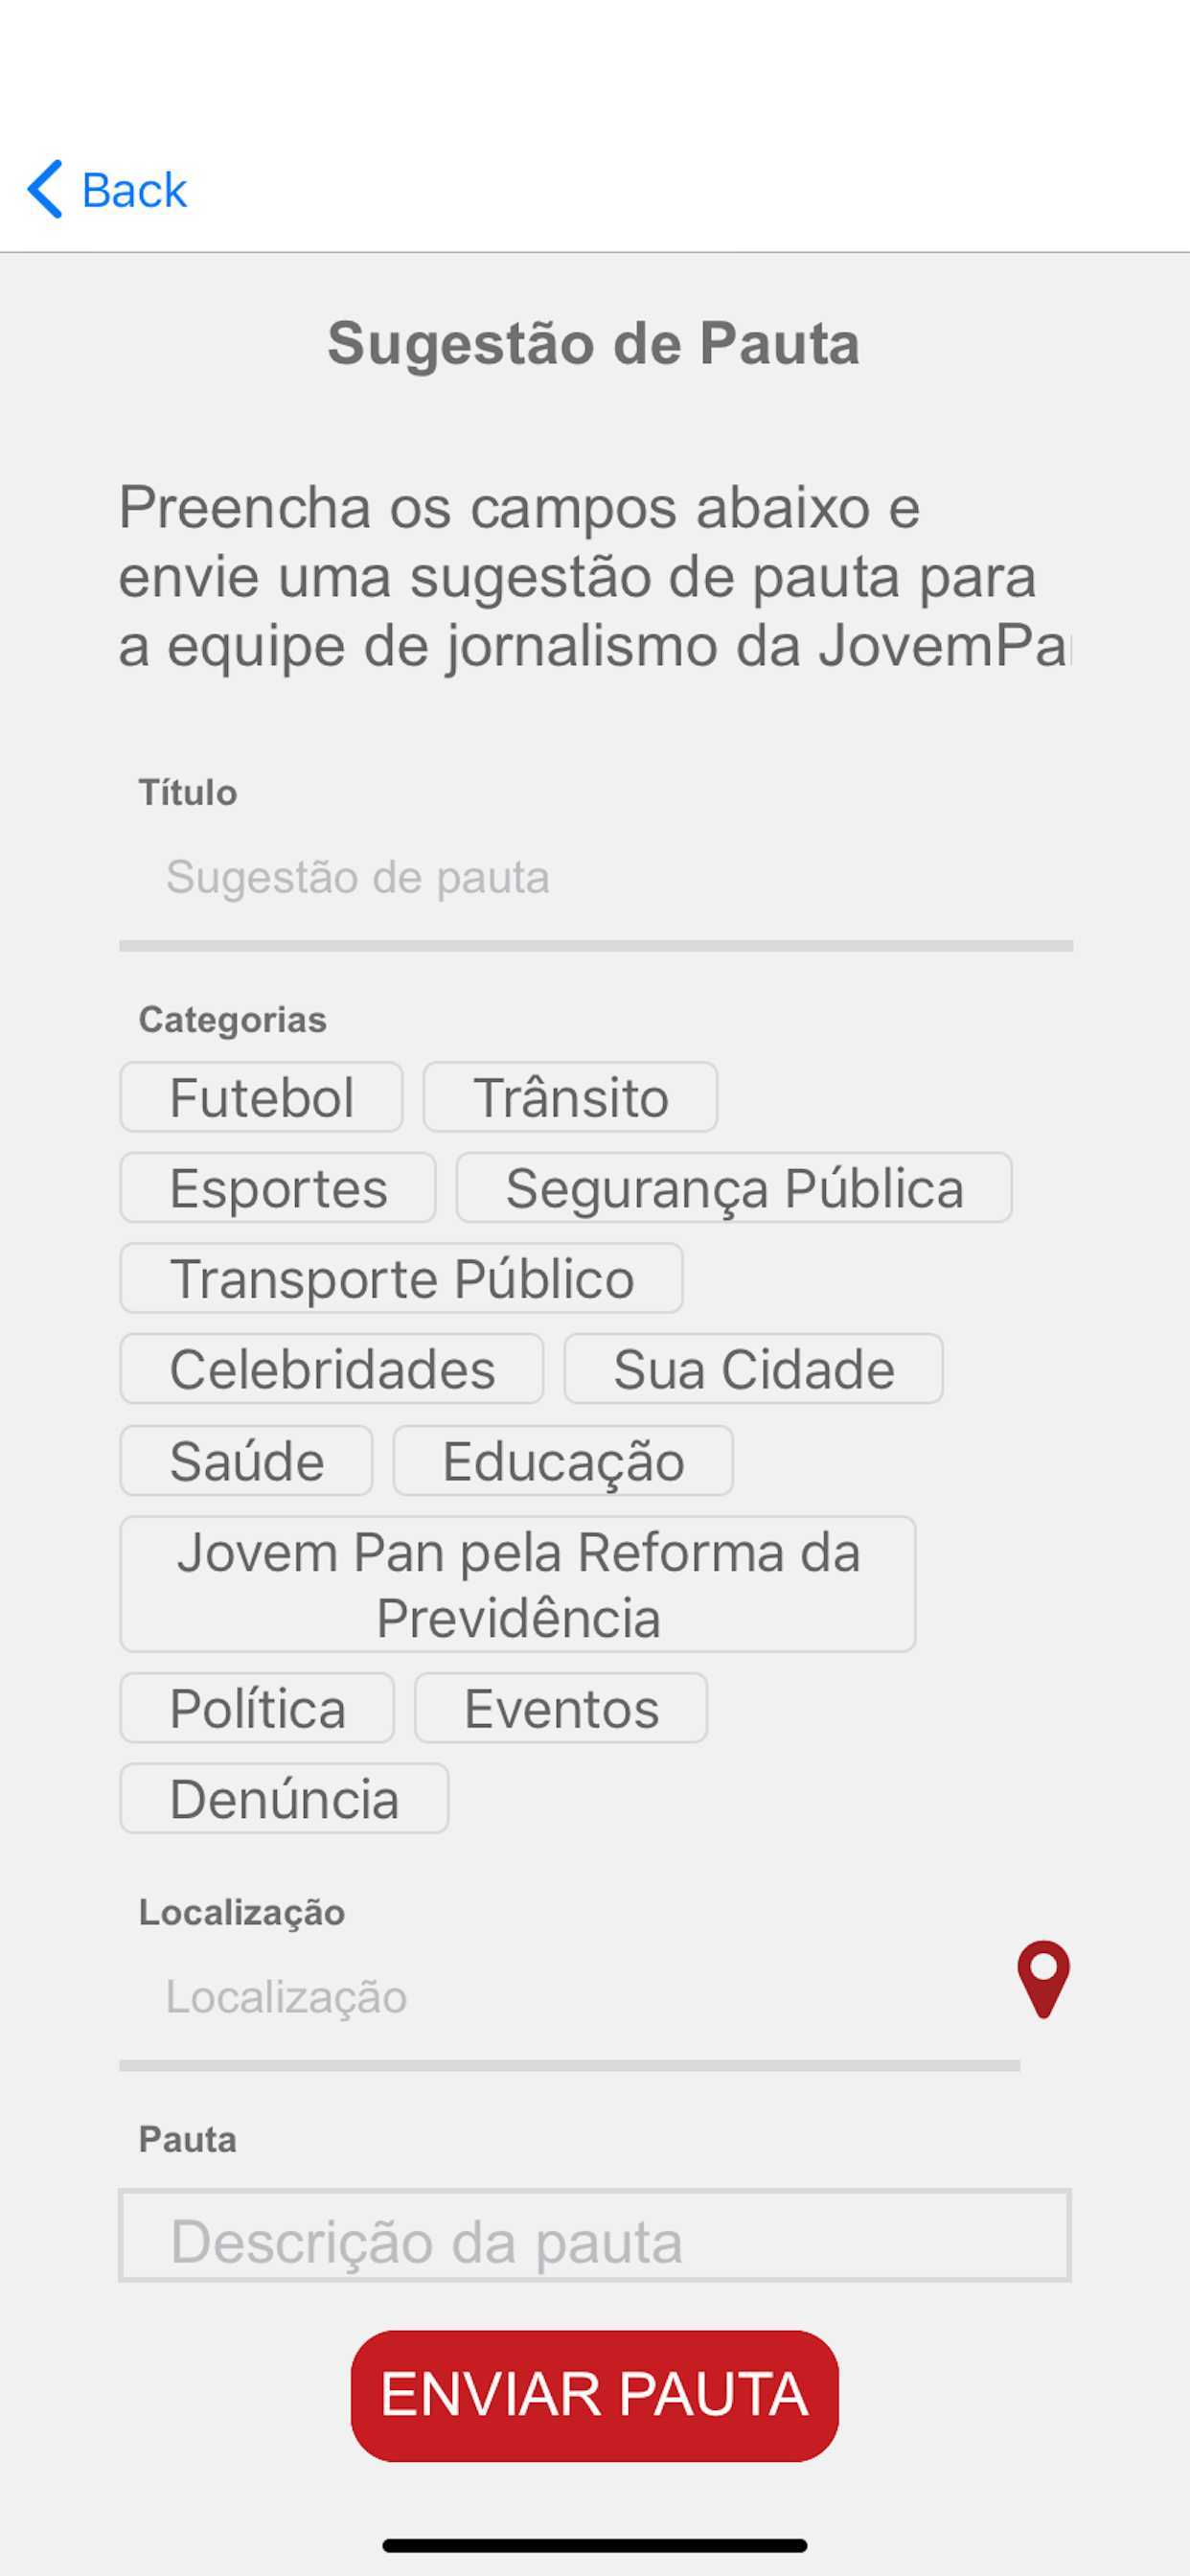Image resolution: width=1190 pixels, height=2576 pixels.
Task: Select the Sua Cidade category
Action: point(753,1368)
